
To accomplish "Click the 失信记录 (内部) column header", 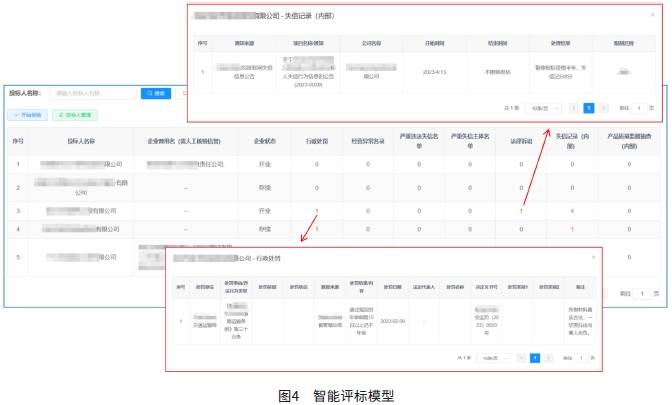I will tap(572, 141).
